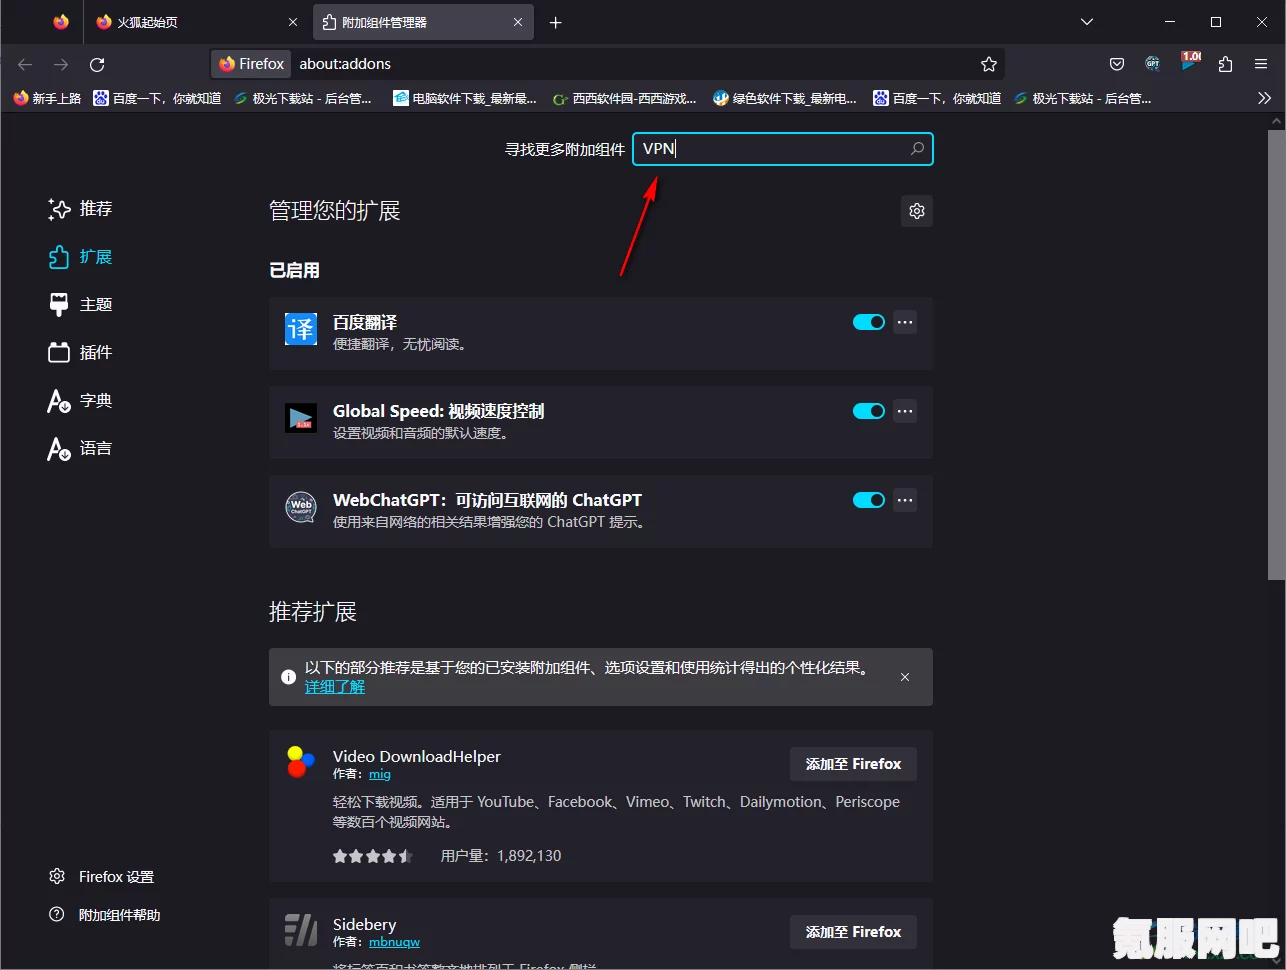
Task: Open the 电脑软件下载 bookmark
Action: pos(465,98)
